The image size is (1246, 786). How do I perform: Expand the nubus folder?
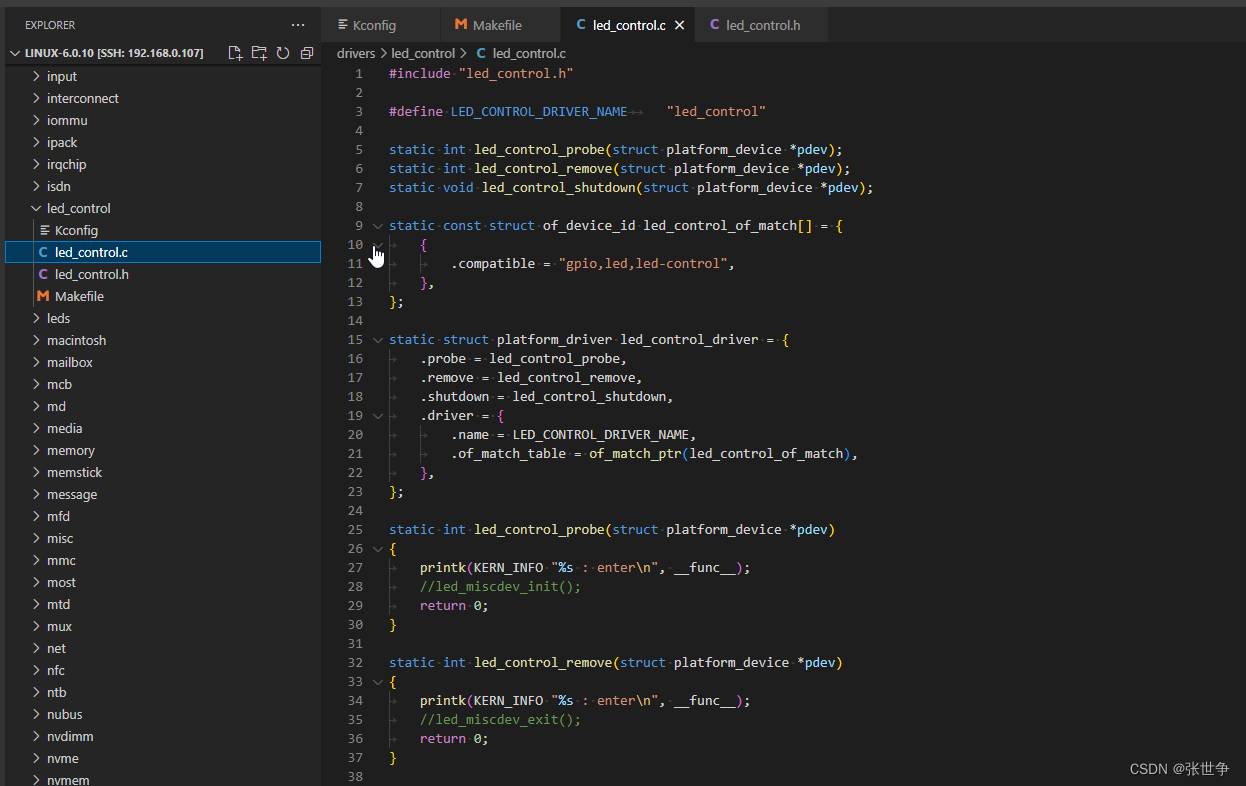coord(37,714)
